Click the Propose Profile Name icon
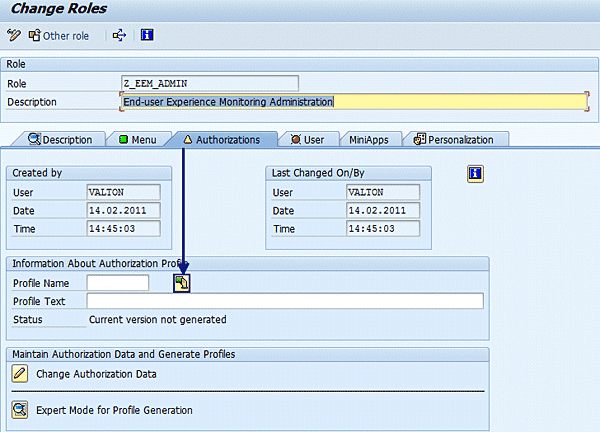The width and height of the screenshot is (600, 432). pos(181,283)
